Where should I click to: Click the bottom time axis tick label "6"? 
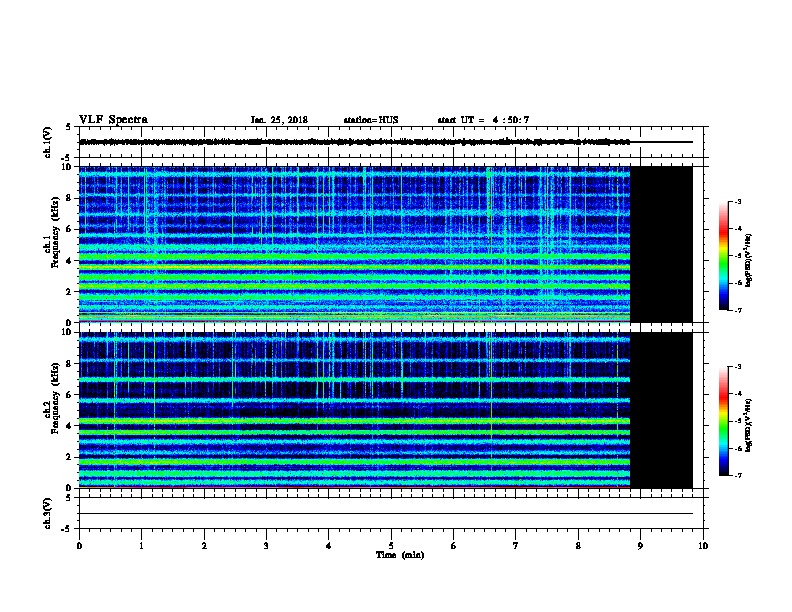point(453,545)
